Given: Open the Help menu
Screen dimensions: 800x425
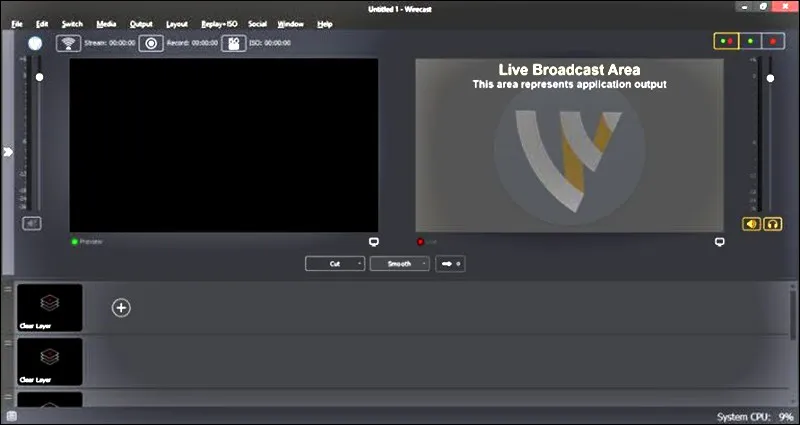Looking at the screenshot, I should [x=324, y=24].
